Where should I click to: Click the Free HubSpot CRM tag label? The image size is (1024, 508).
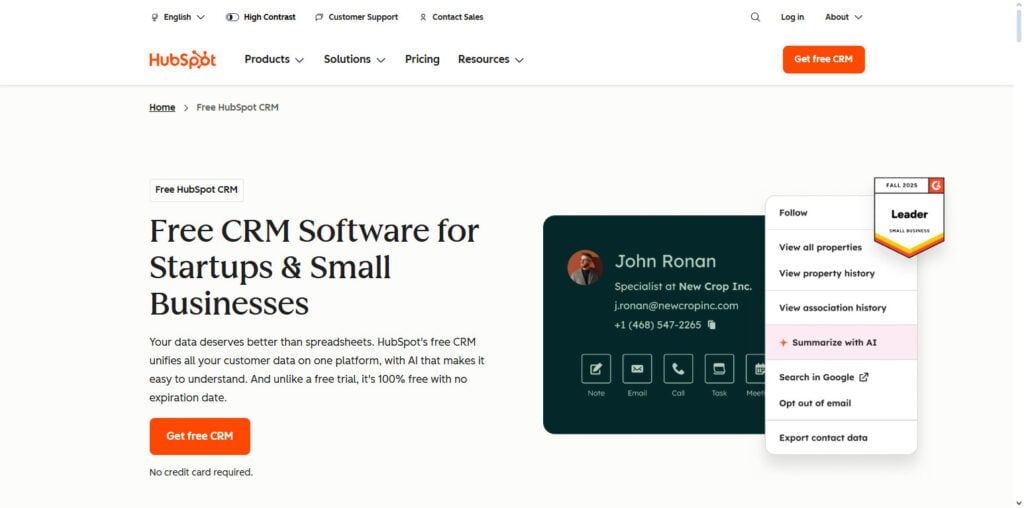197,190
